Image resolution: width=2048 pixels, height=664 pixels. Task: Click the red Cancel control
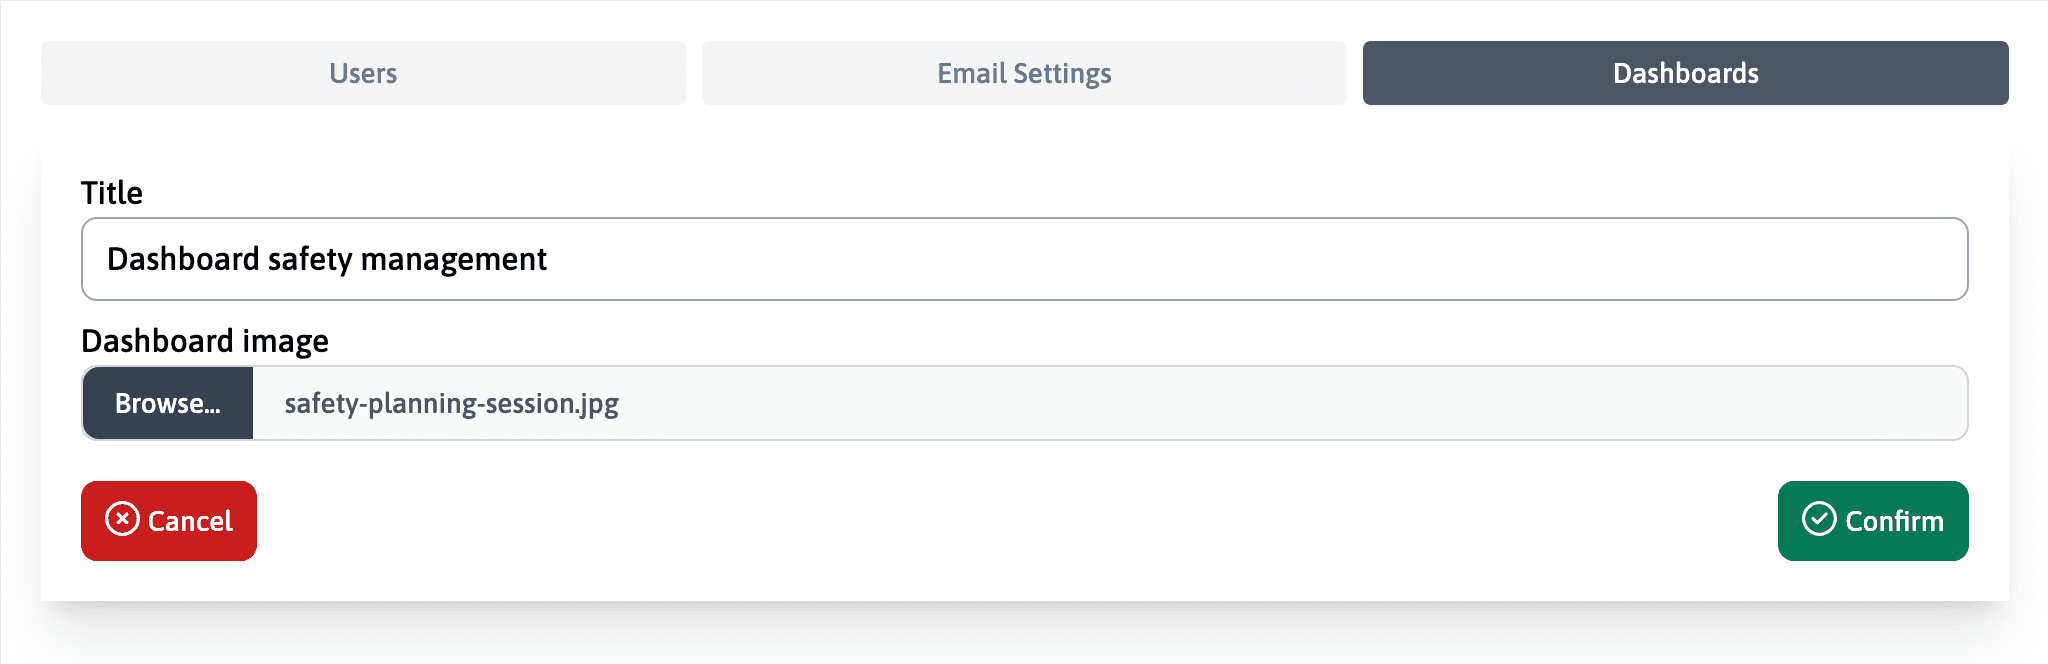(168, 520)
